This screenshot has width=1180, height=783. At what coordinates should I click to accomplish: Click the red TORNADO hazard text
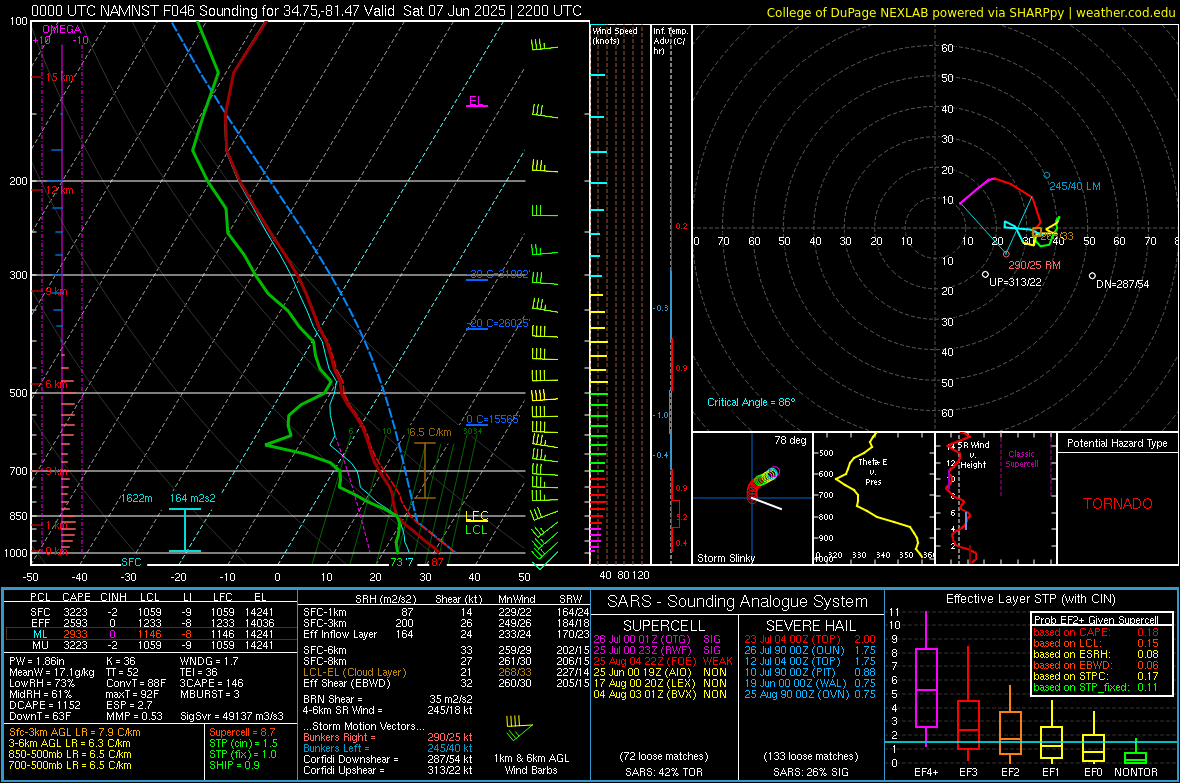coord(1118,504)
